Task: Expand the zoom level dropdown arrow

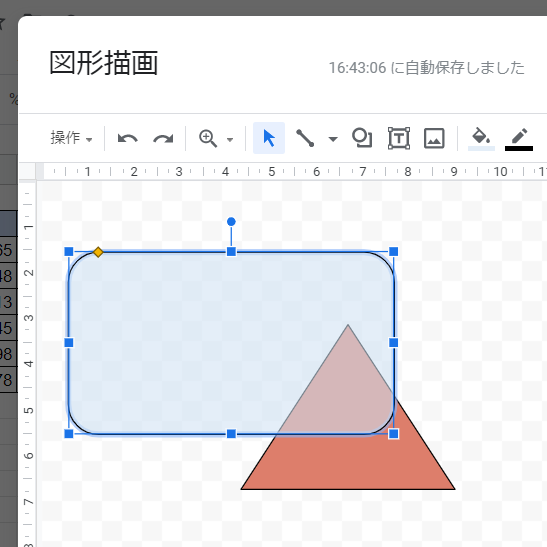Action: pos(230,140)
